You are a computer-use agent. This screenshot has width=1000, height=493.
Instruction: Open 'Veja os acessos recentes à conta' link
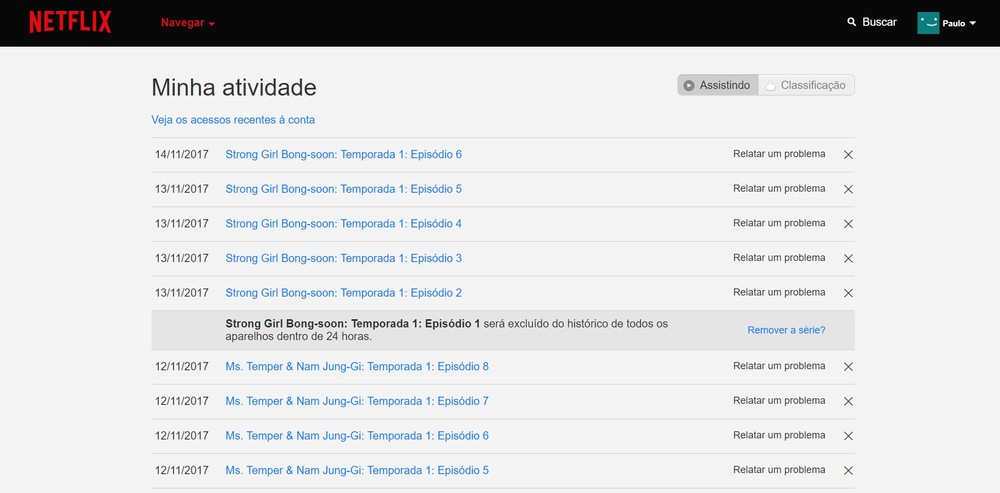[233, 120]
